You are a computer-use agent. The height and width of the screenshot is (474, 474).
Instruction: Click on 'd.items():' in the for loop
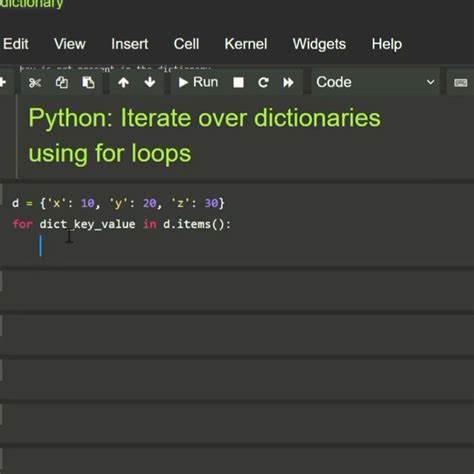tap(197, 224)
